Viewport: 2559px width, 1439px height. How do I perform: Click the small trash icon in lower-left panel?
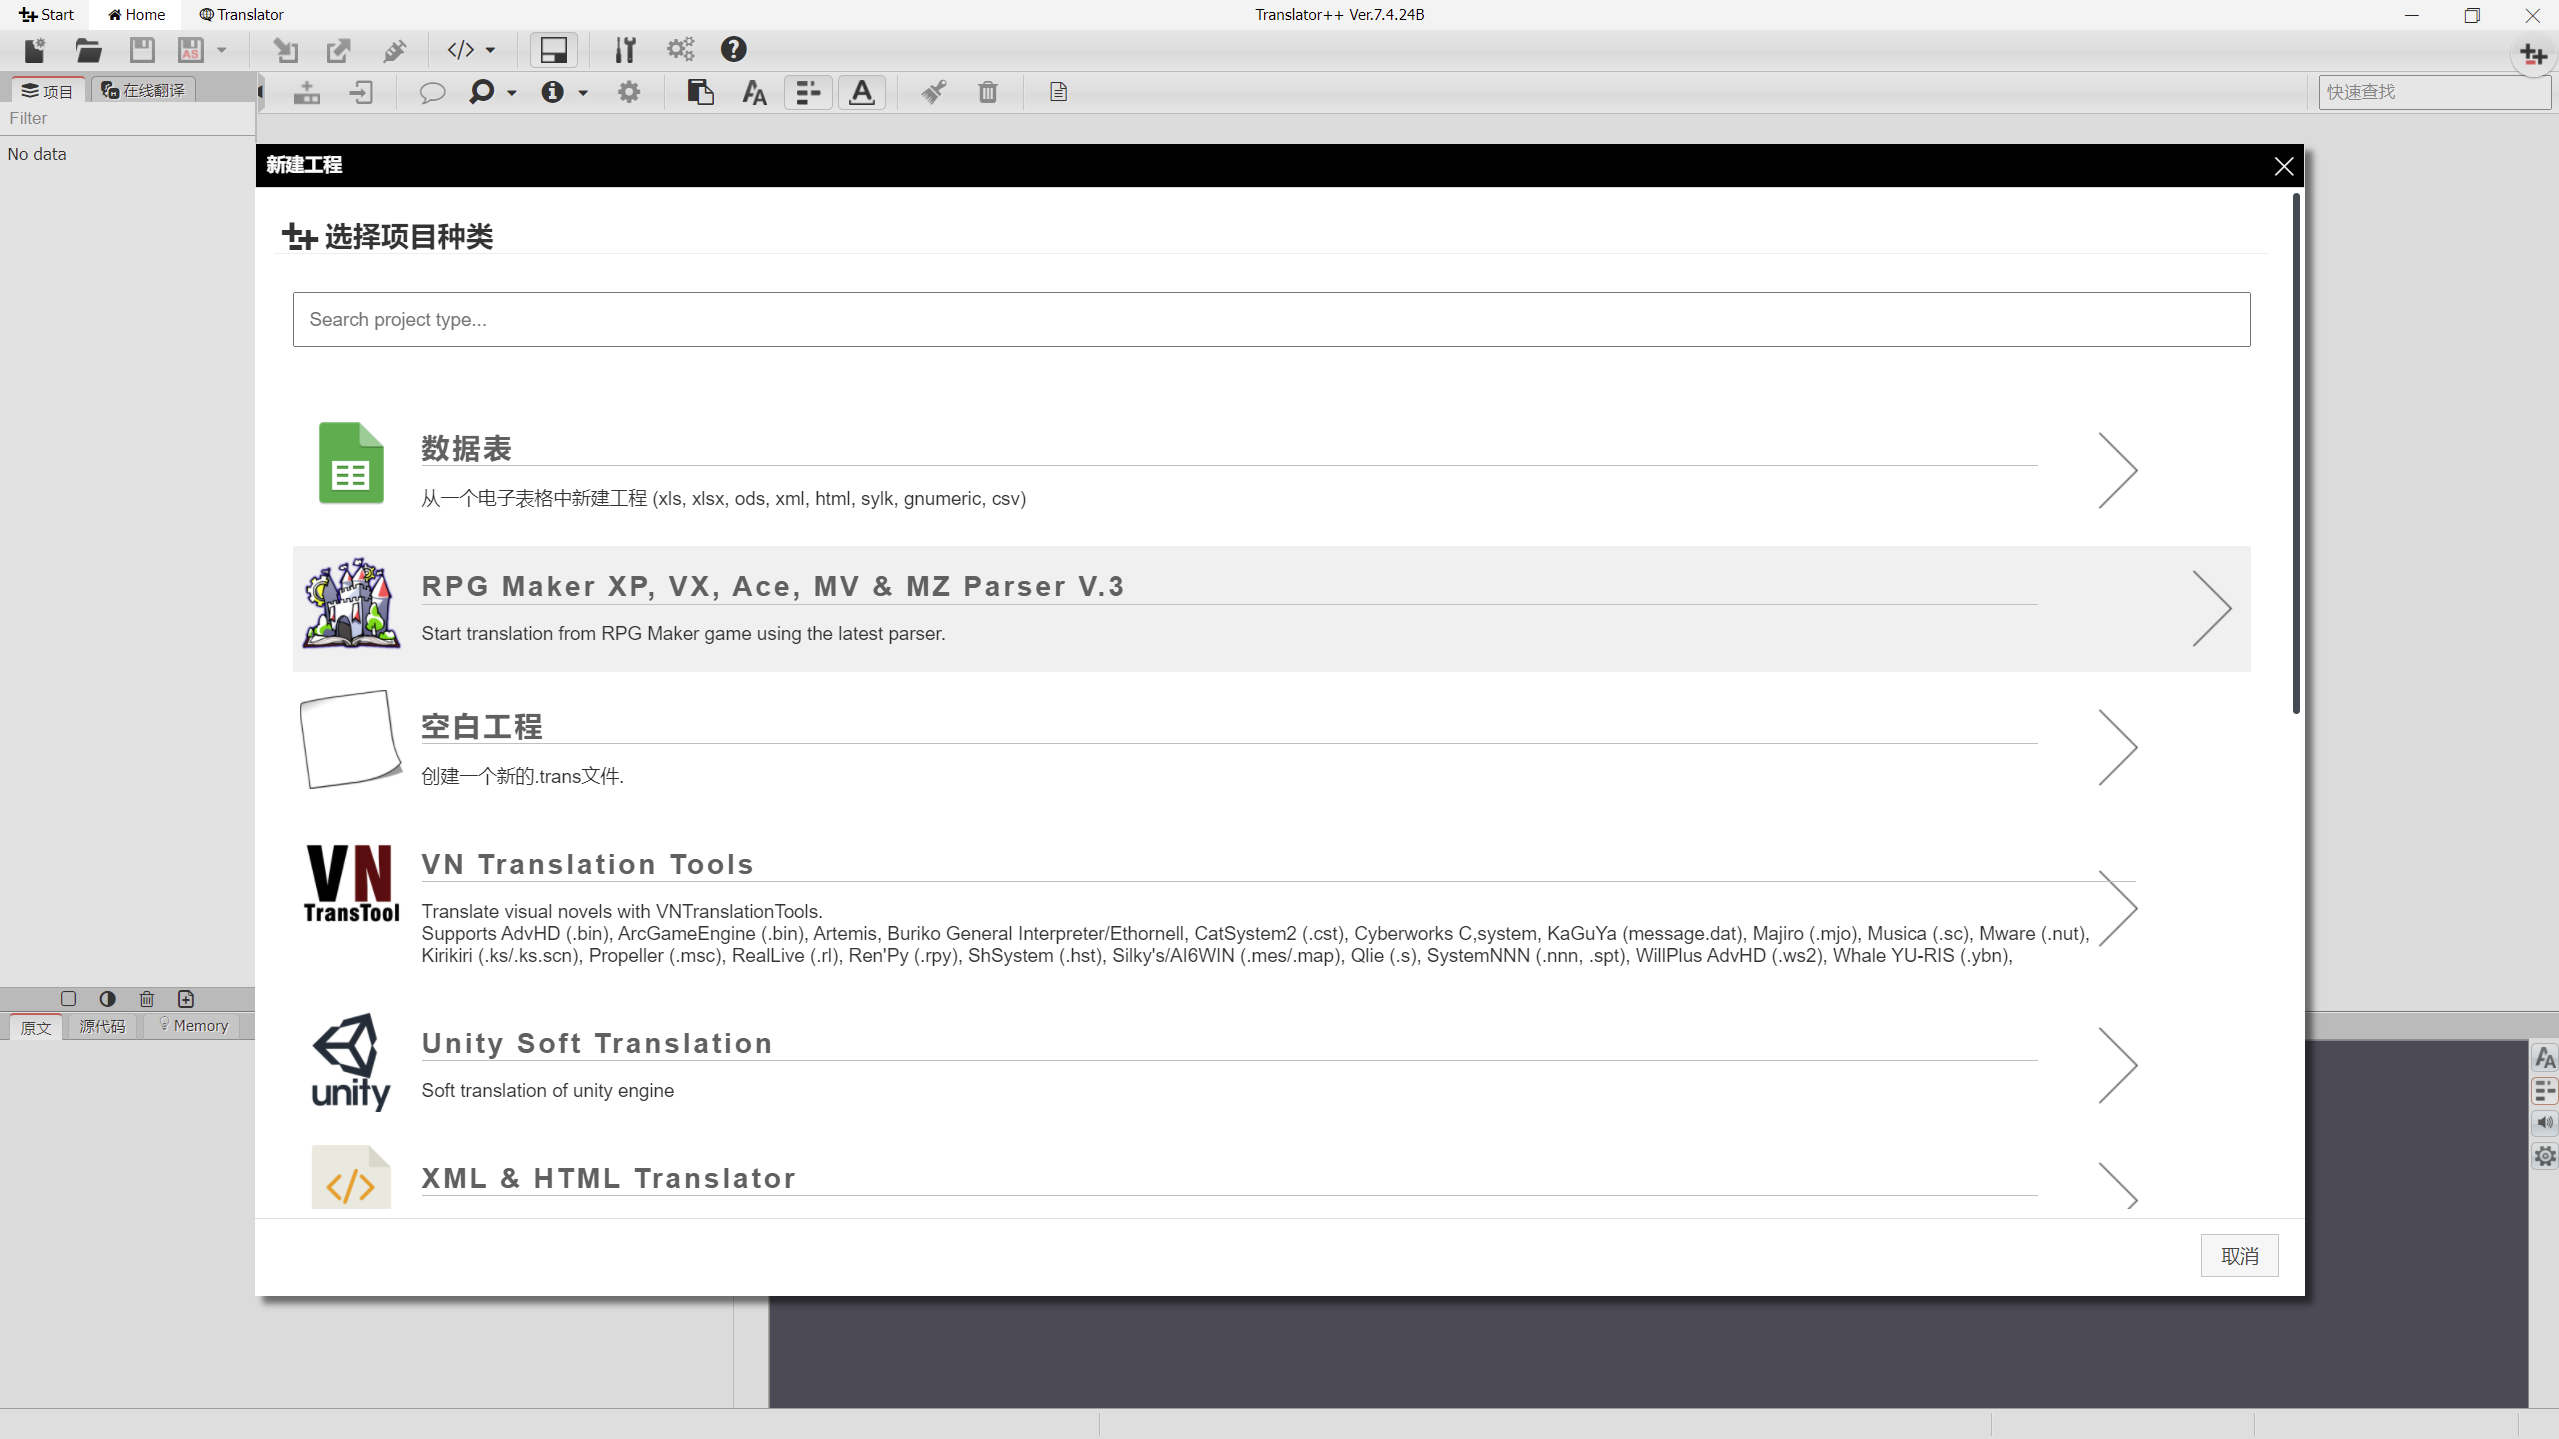(x=147, y=998)
